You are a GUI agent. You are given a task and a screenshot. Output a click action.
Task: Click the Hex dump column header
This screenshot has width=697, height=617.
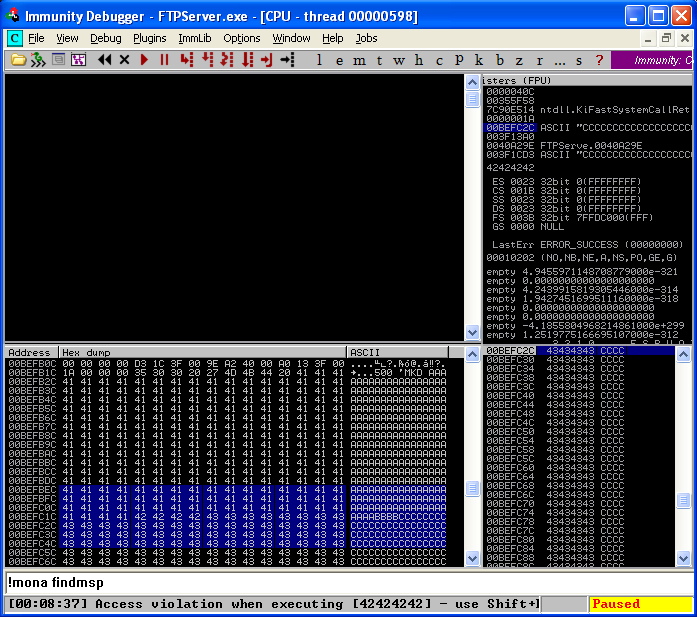pos(202,353)
